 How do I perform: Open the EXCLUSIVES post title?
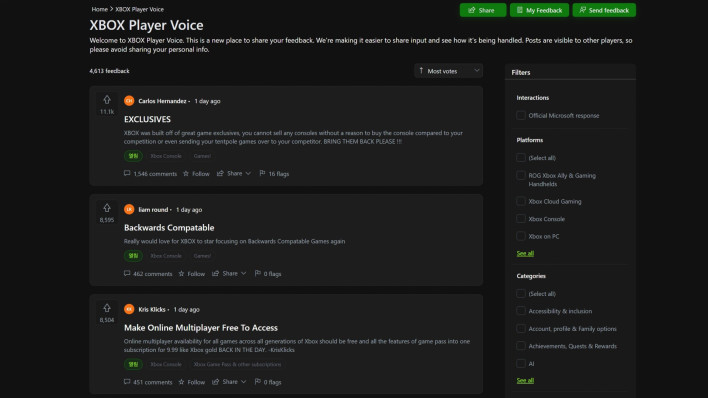(x=147, y=119)
